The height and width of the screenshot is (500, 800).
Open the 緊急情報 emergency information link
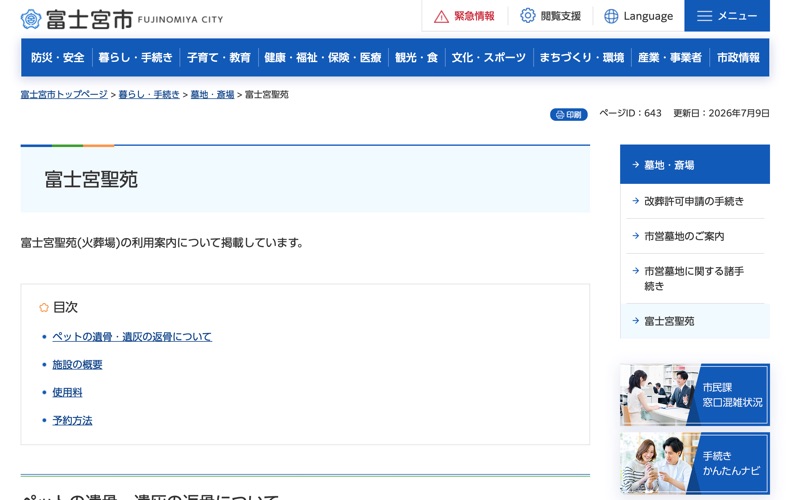point(464,16)
